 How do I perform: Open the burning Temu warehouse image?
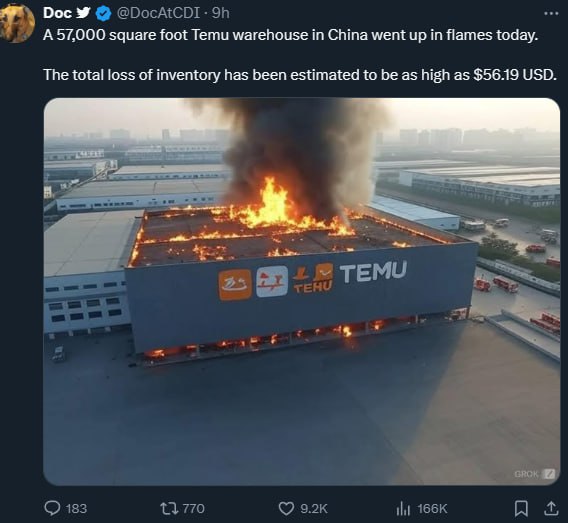click(x=302, y=292)
